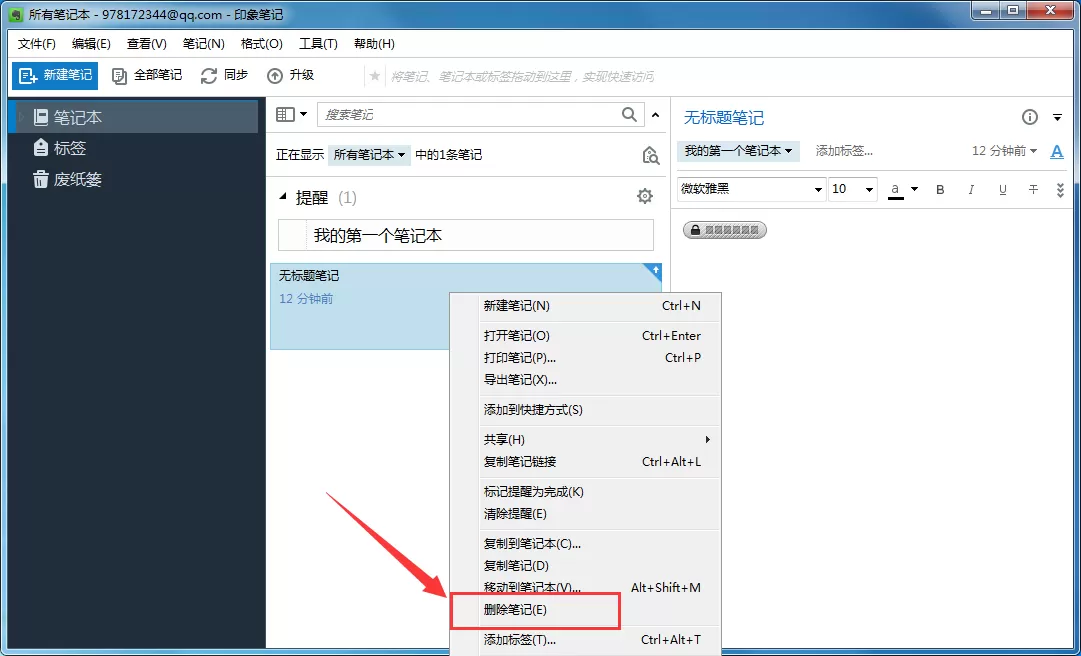1081x656 pixels.
Task: Open the File (文件) menu
Action: 37,43
